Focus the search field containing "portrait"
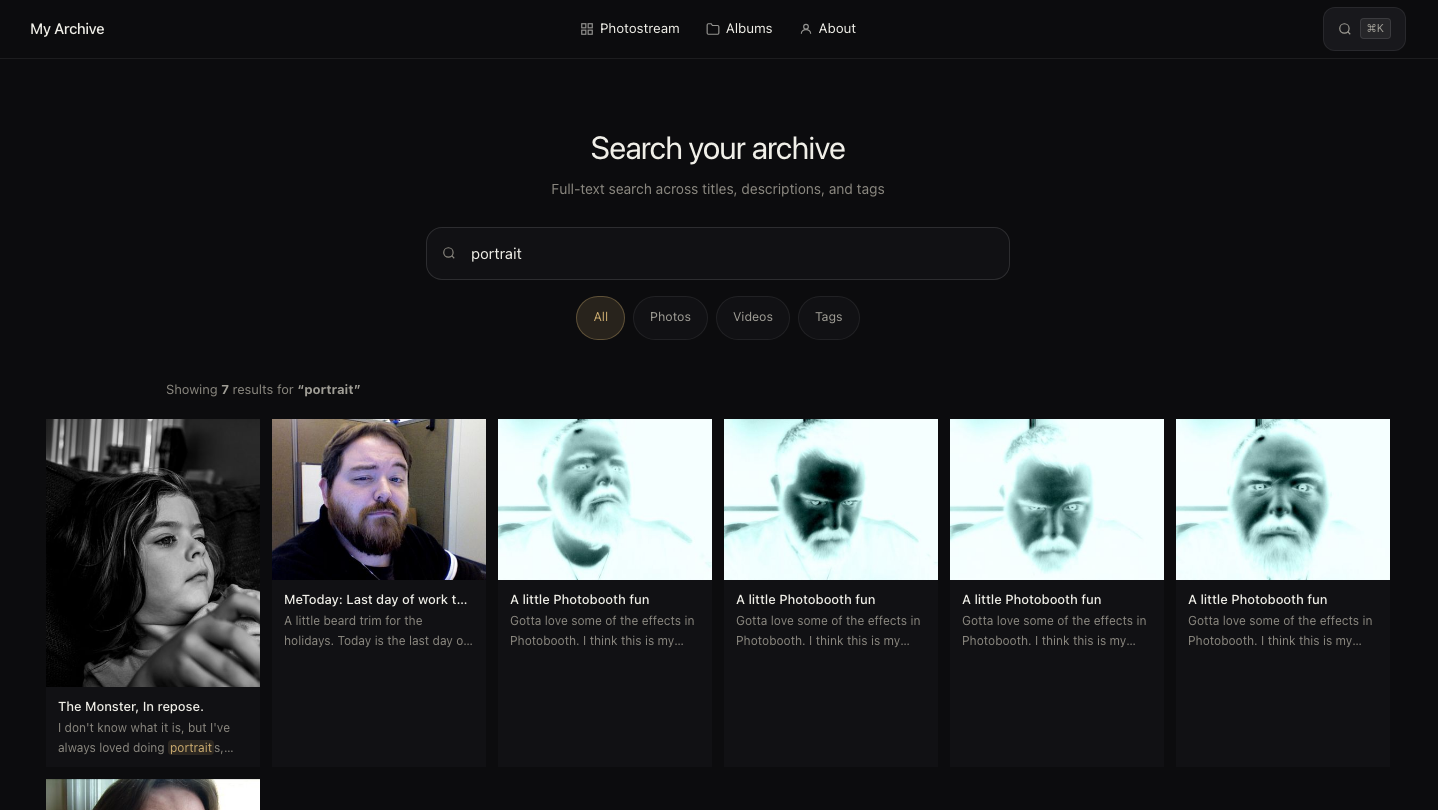This screenshot has width=1440, height=810. tap(718, 254)
